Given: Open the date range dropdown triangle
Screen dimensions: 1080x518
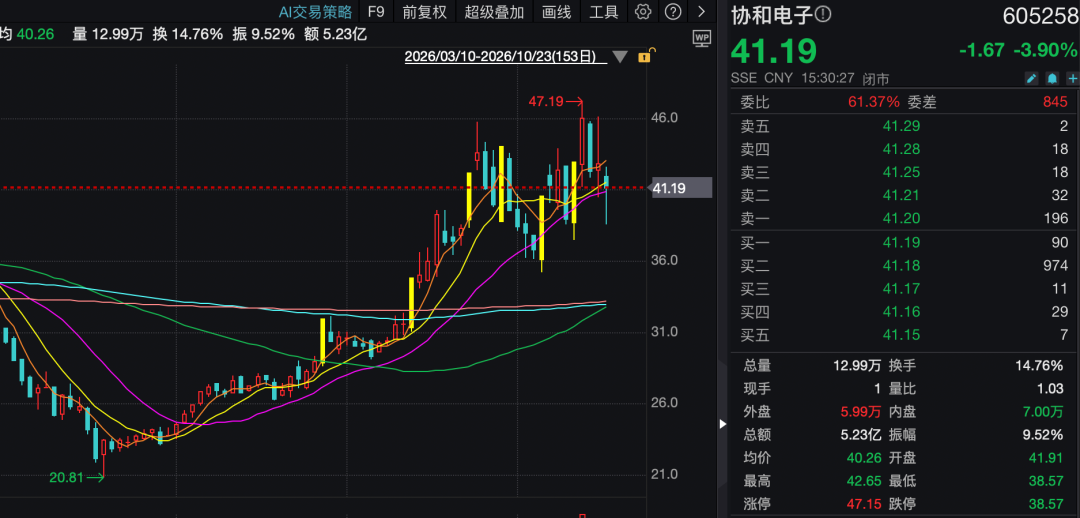Looking at the screenshot, I should [620, 57].
